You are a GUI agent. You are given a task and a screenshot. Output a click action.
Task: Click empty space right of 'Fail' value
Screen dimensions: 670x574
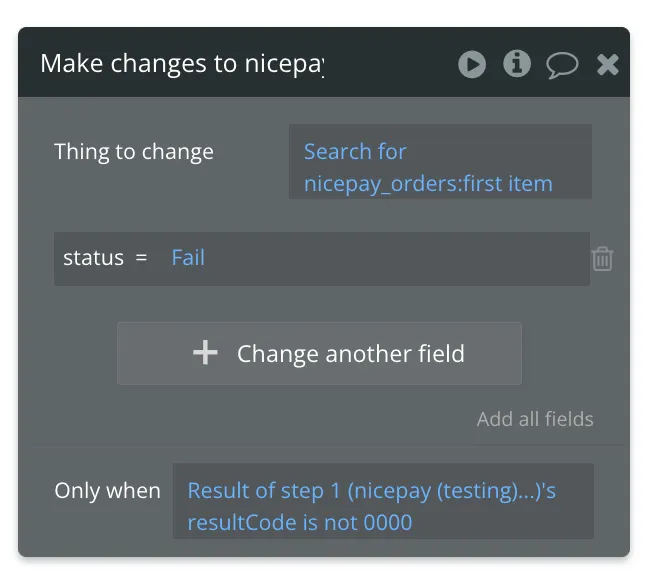(x=400, y=258)
